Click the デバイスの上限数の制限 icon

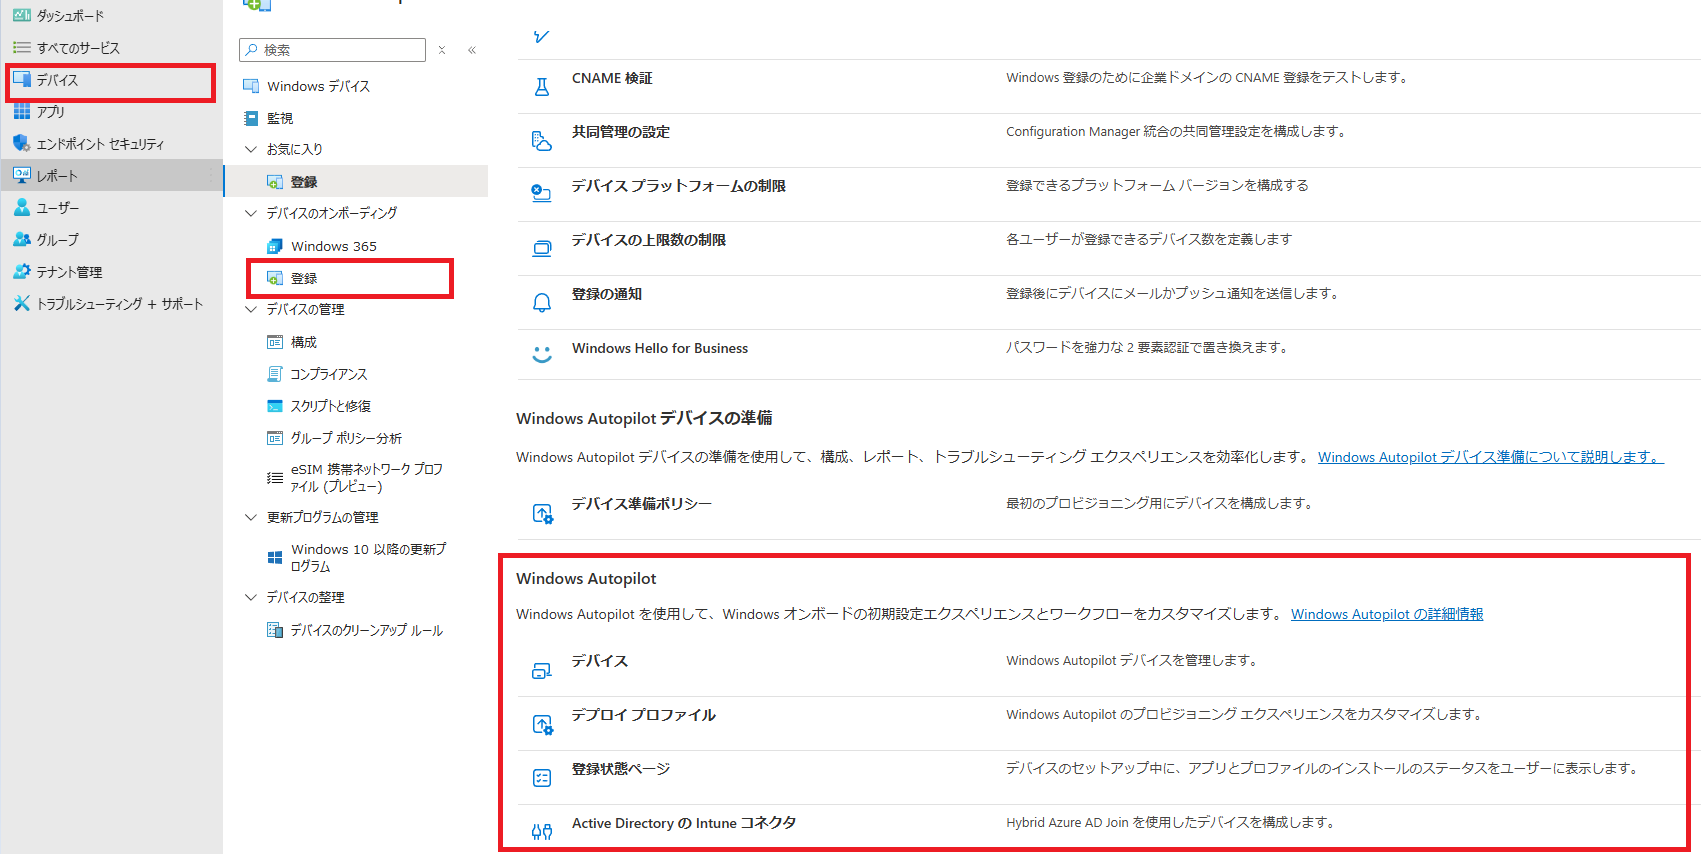[x=542, y=248]
